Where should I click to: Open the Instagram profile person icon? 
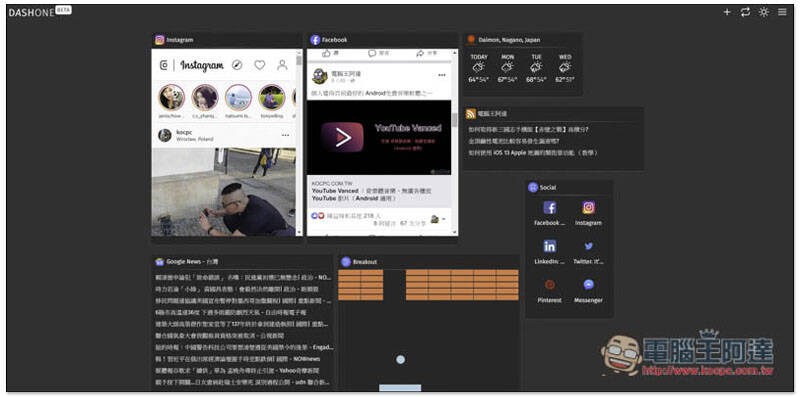(282, 65)
